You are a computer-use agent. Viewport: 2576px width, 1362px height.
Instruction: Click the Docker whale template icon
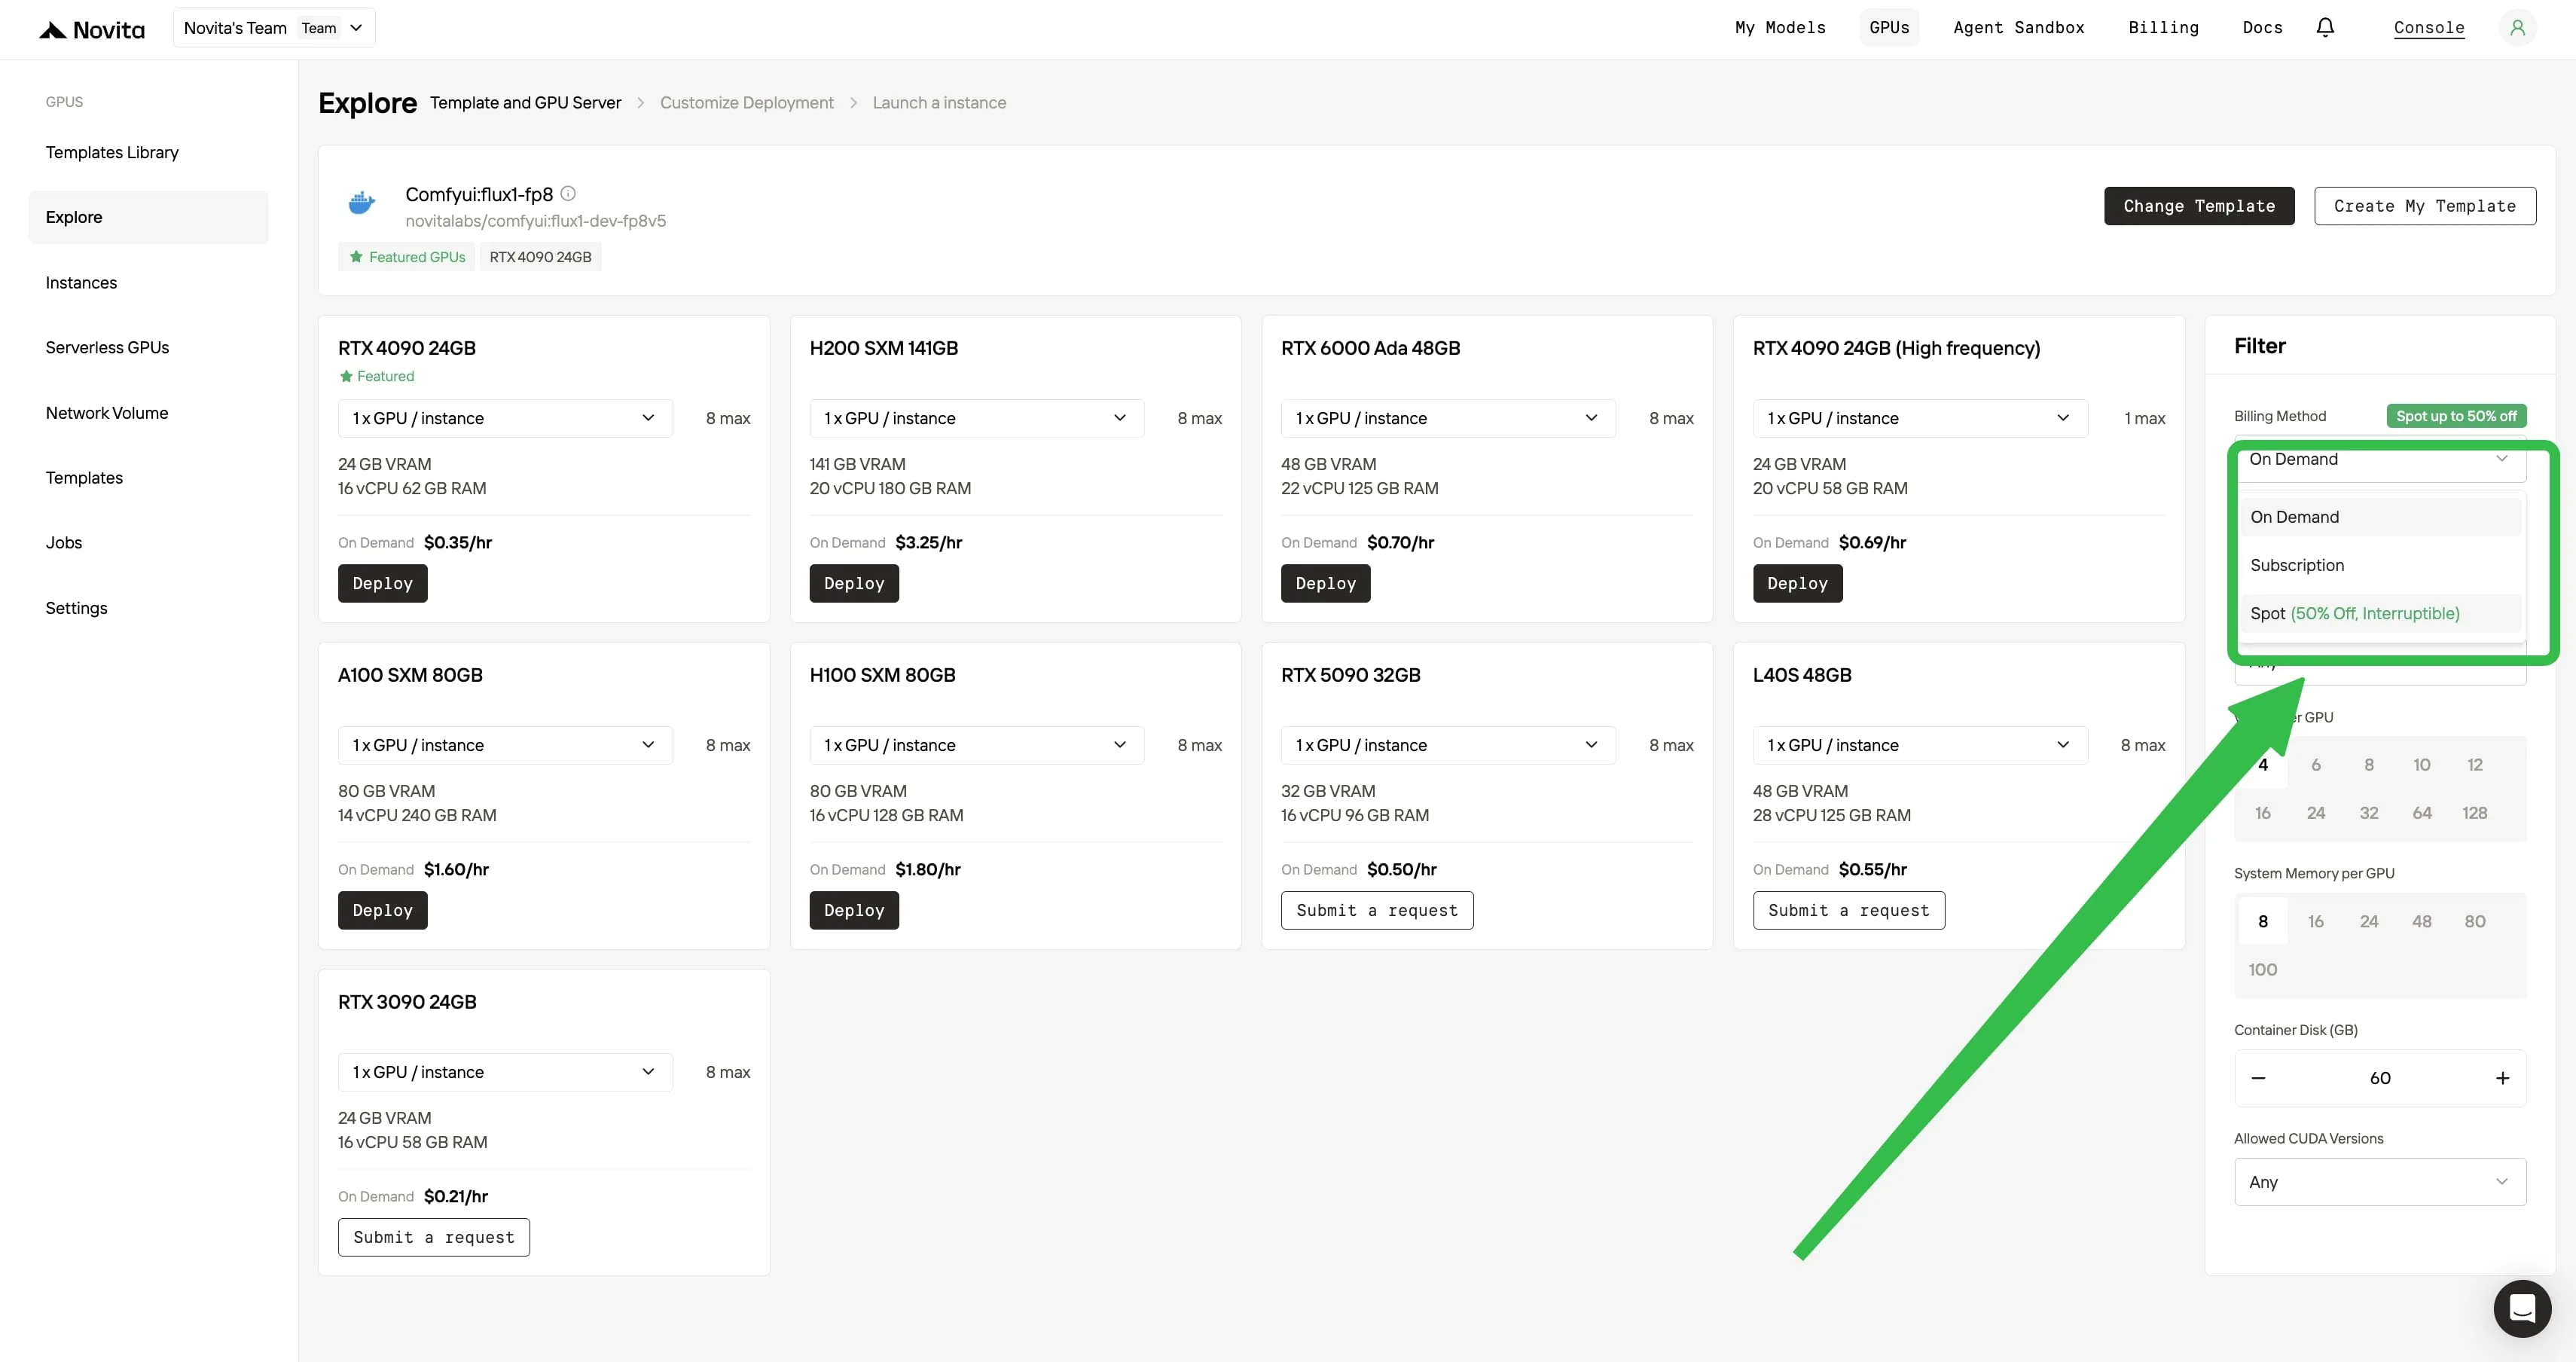[361, 204]
